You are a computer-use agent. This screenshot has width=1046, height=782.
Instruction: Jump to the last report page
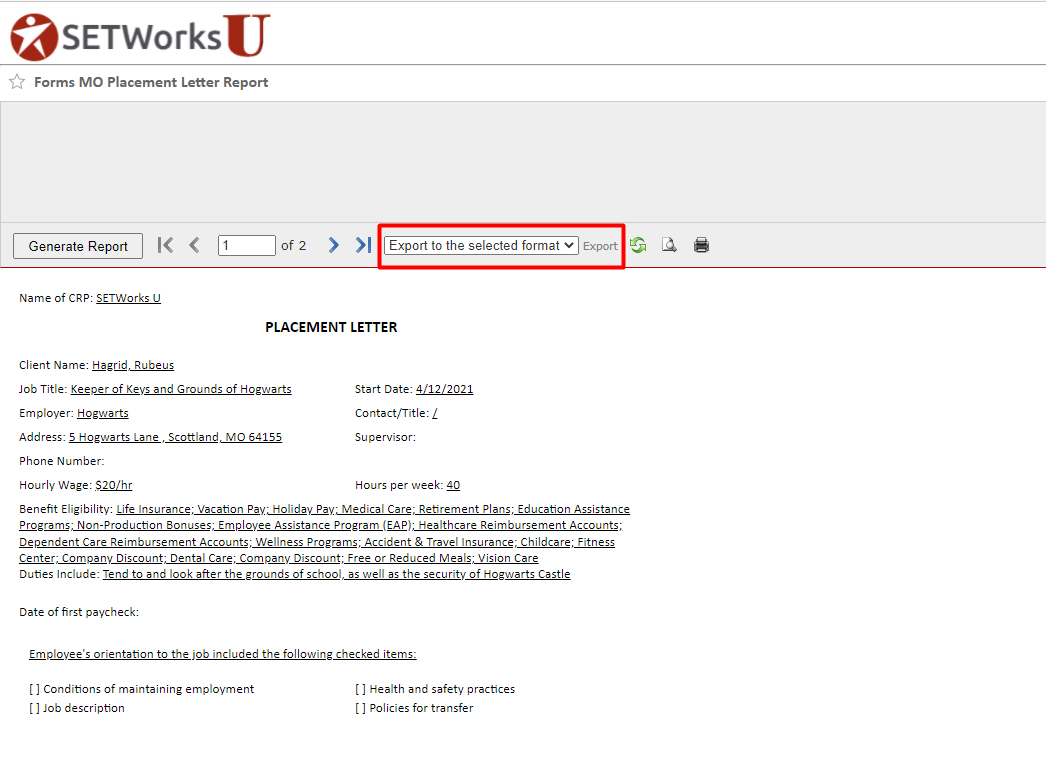point(363,246)
